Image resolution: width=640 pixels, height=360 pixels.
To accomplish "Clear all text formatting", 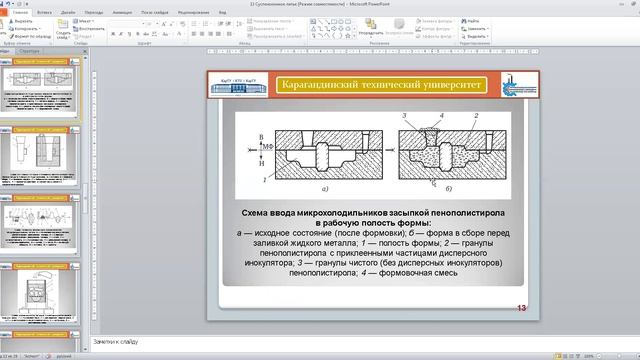I will (x=182, y=24).
